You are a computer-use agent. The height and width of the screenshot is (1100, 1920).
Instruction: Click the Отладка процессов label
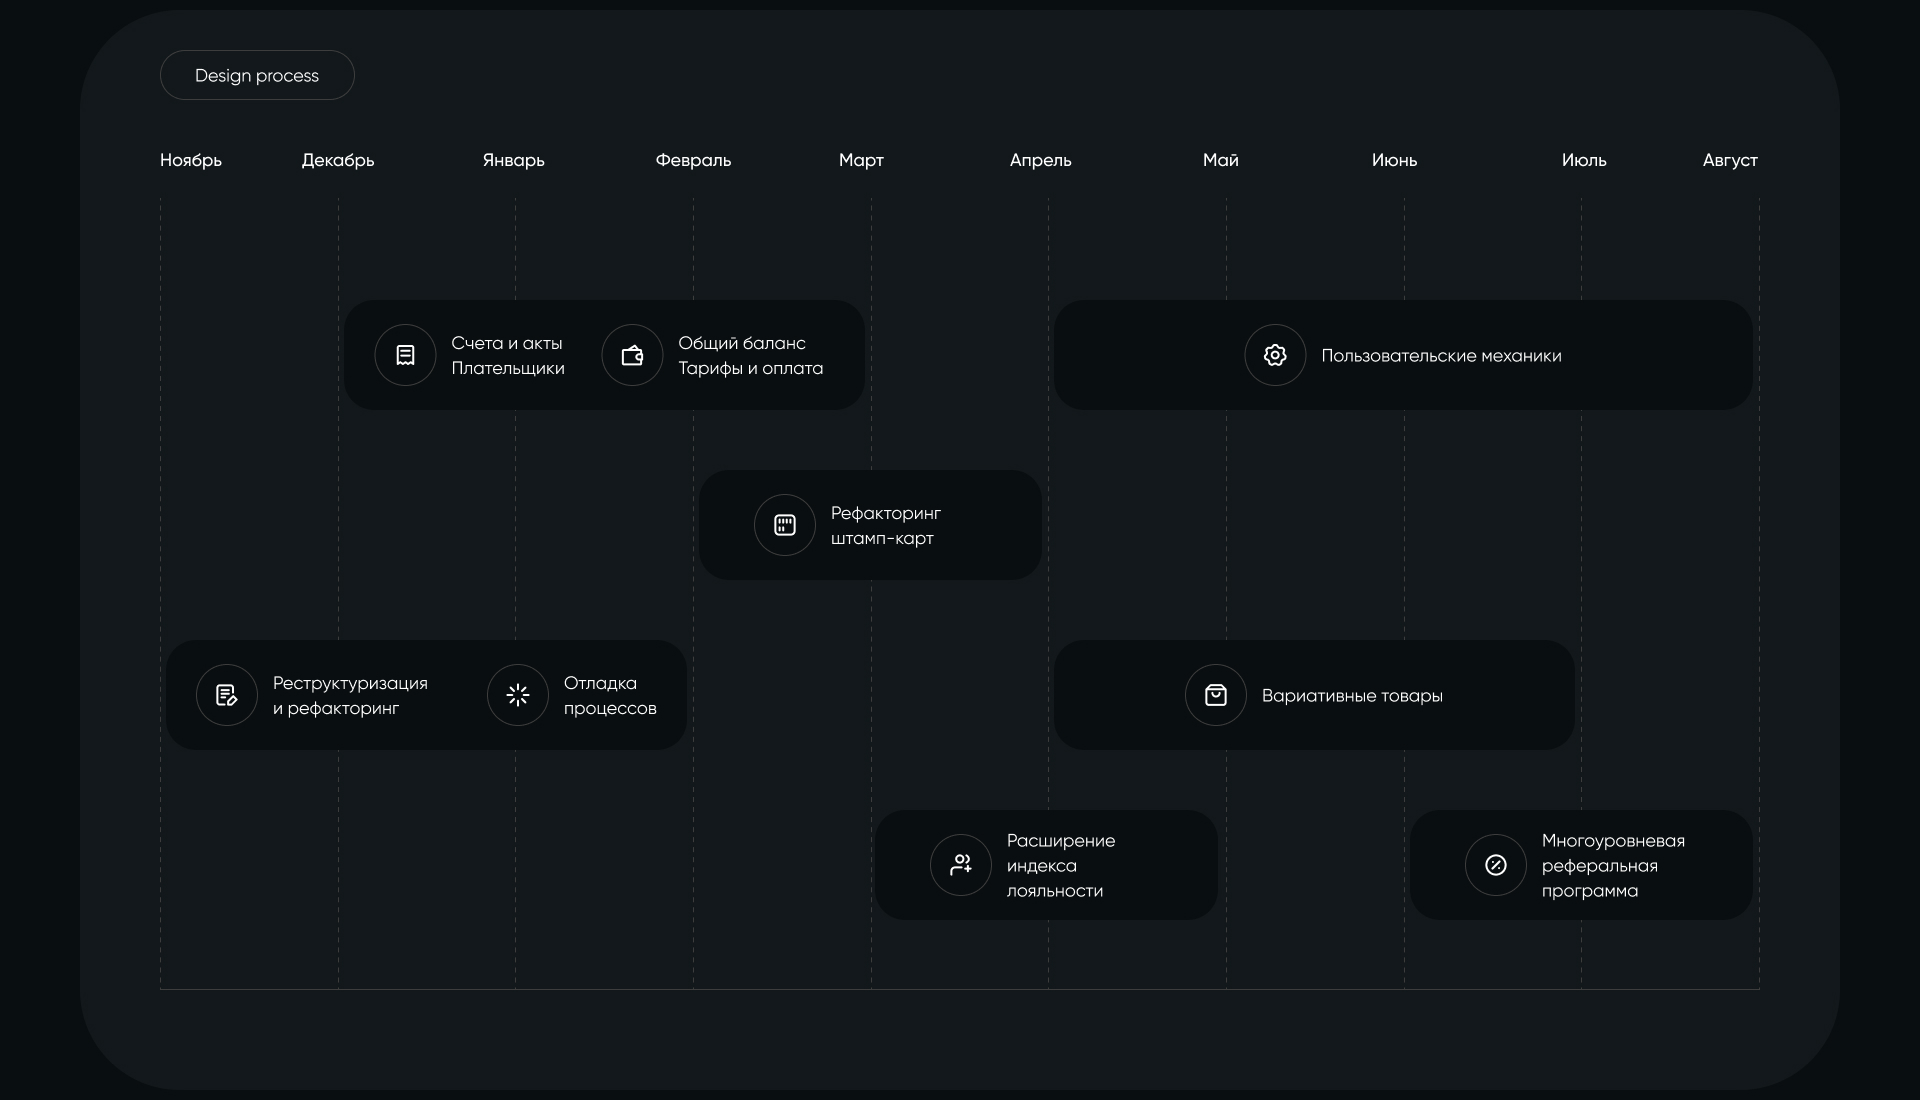610,696
